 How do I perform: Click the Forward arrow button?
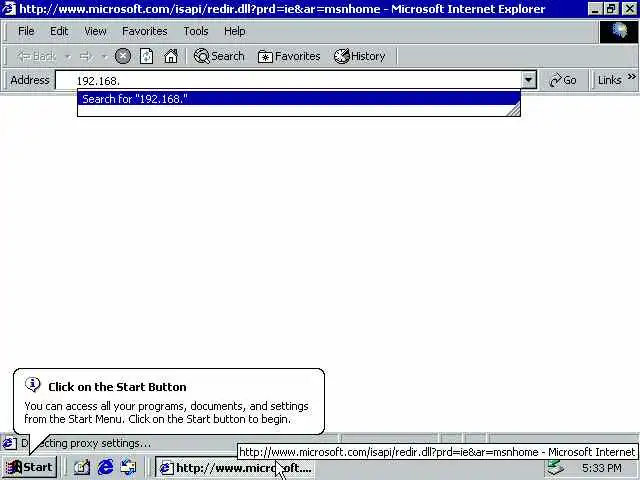coord(86,56)
